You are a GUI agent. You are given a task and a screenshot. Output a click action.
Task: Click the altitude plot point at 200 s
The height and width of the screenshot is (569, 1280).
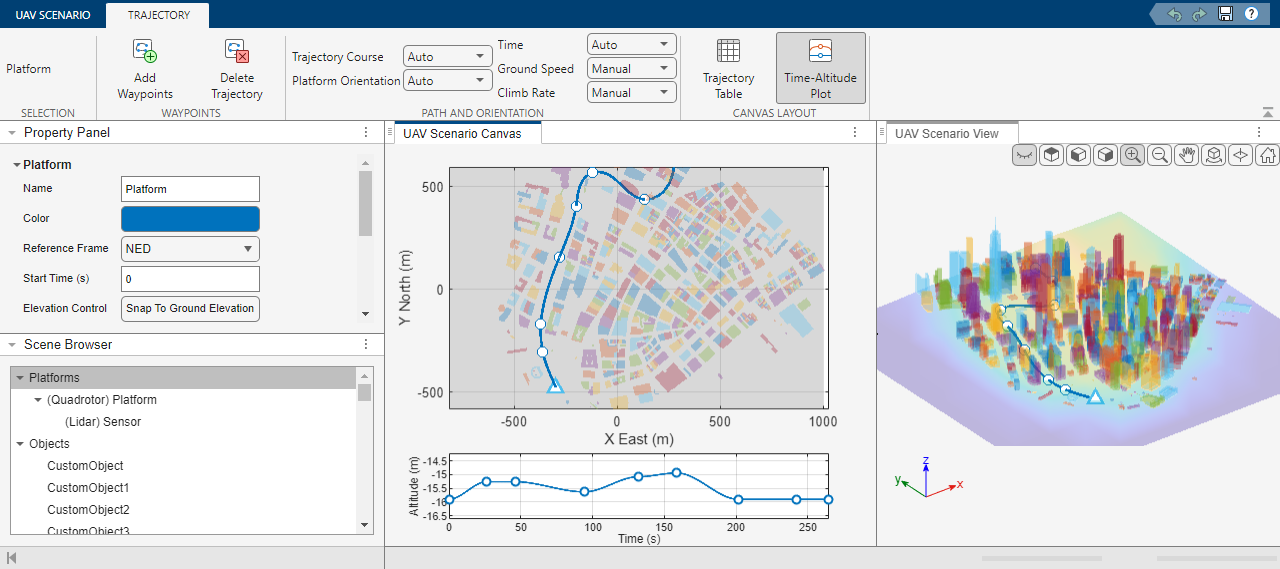tap(738, 499)
